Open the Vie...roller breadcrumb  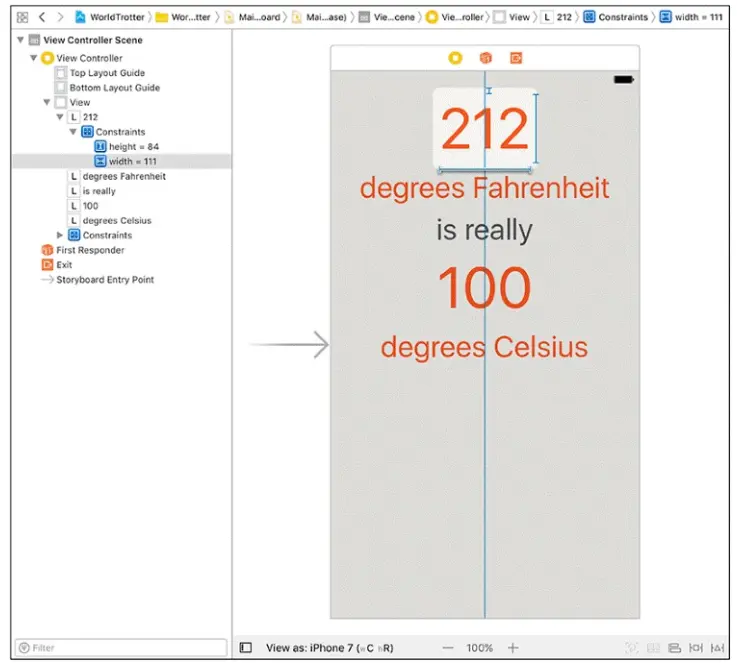(x=455, y=17)
